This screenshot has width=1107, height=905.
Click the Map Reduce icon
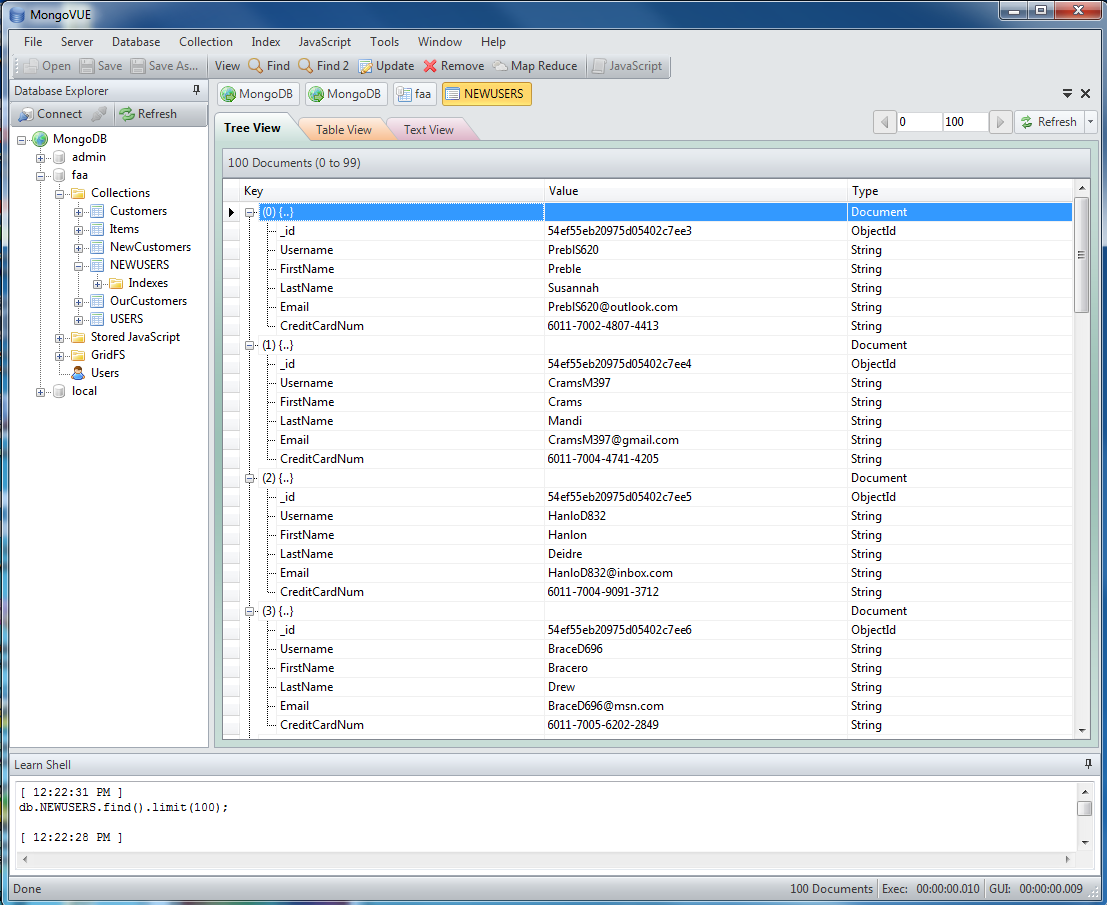(x=500, y=66)
